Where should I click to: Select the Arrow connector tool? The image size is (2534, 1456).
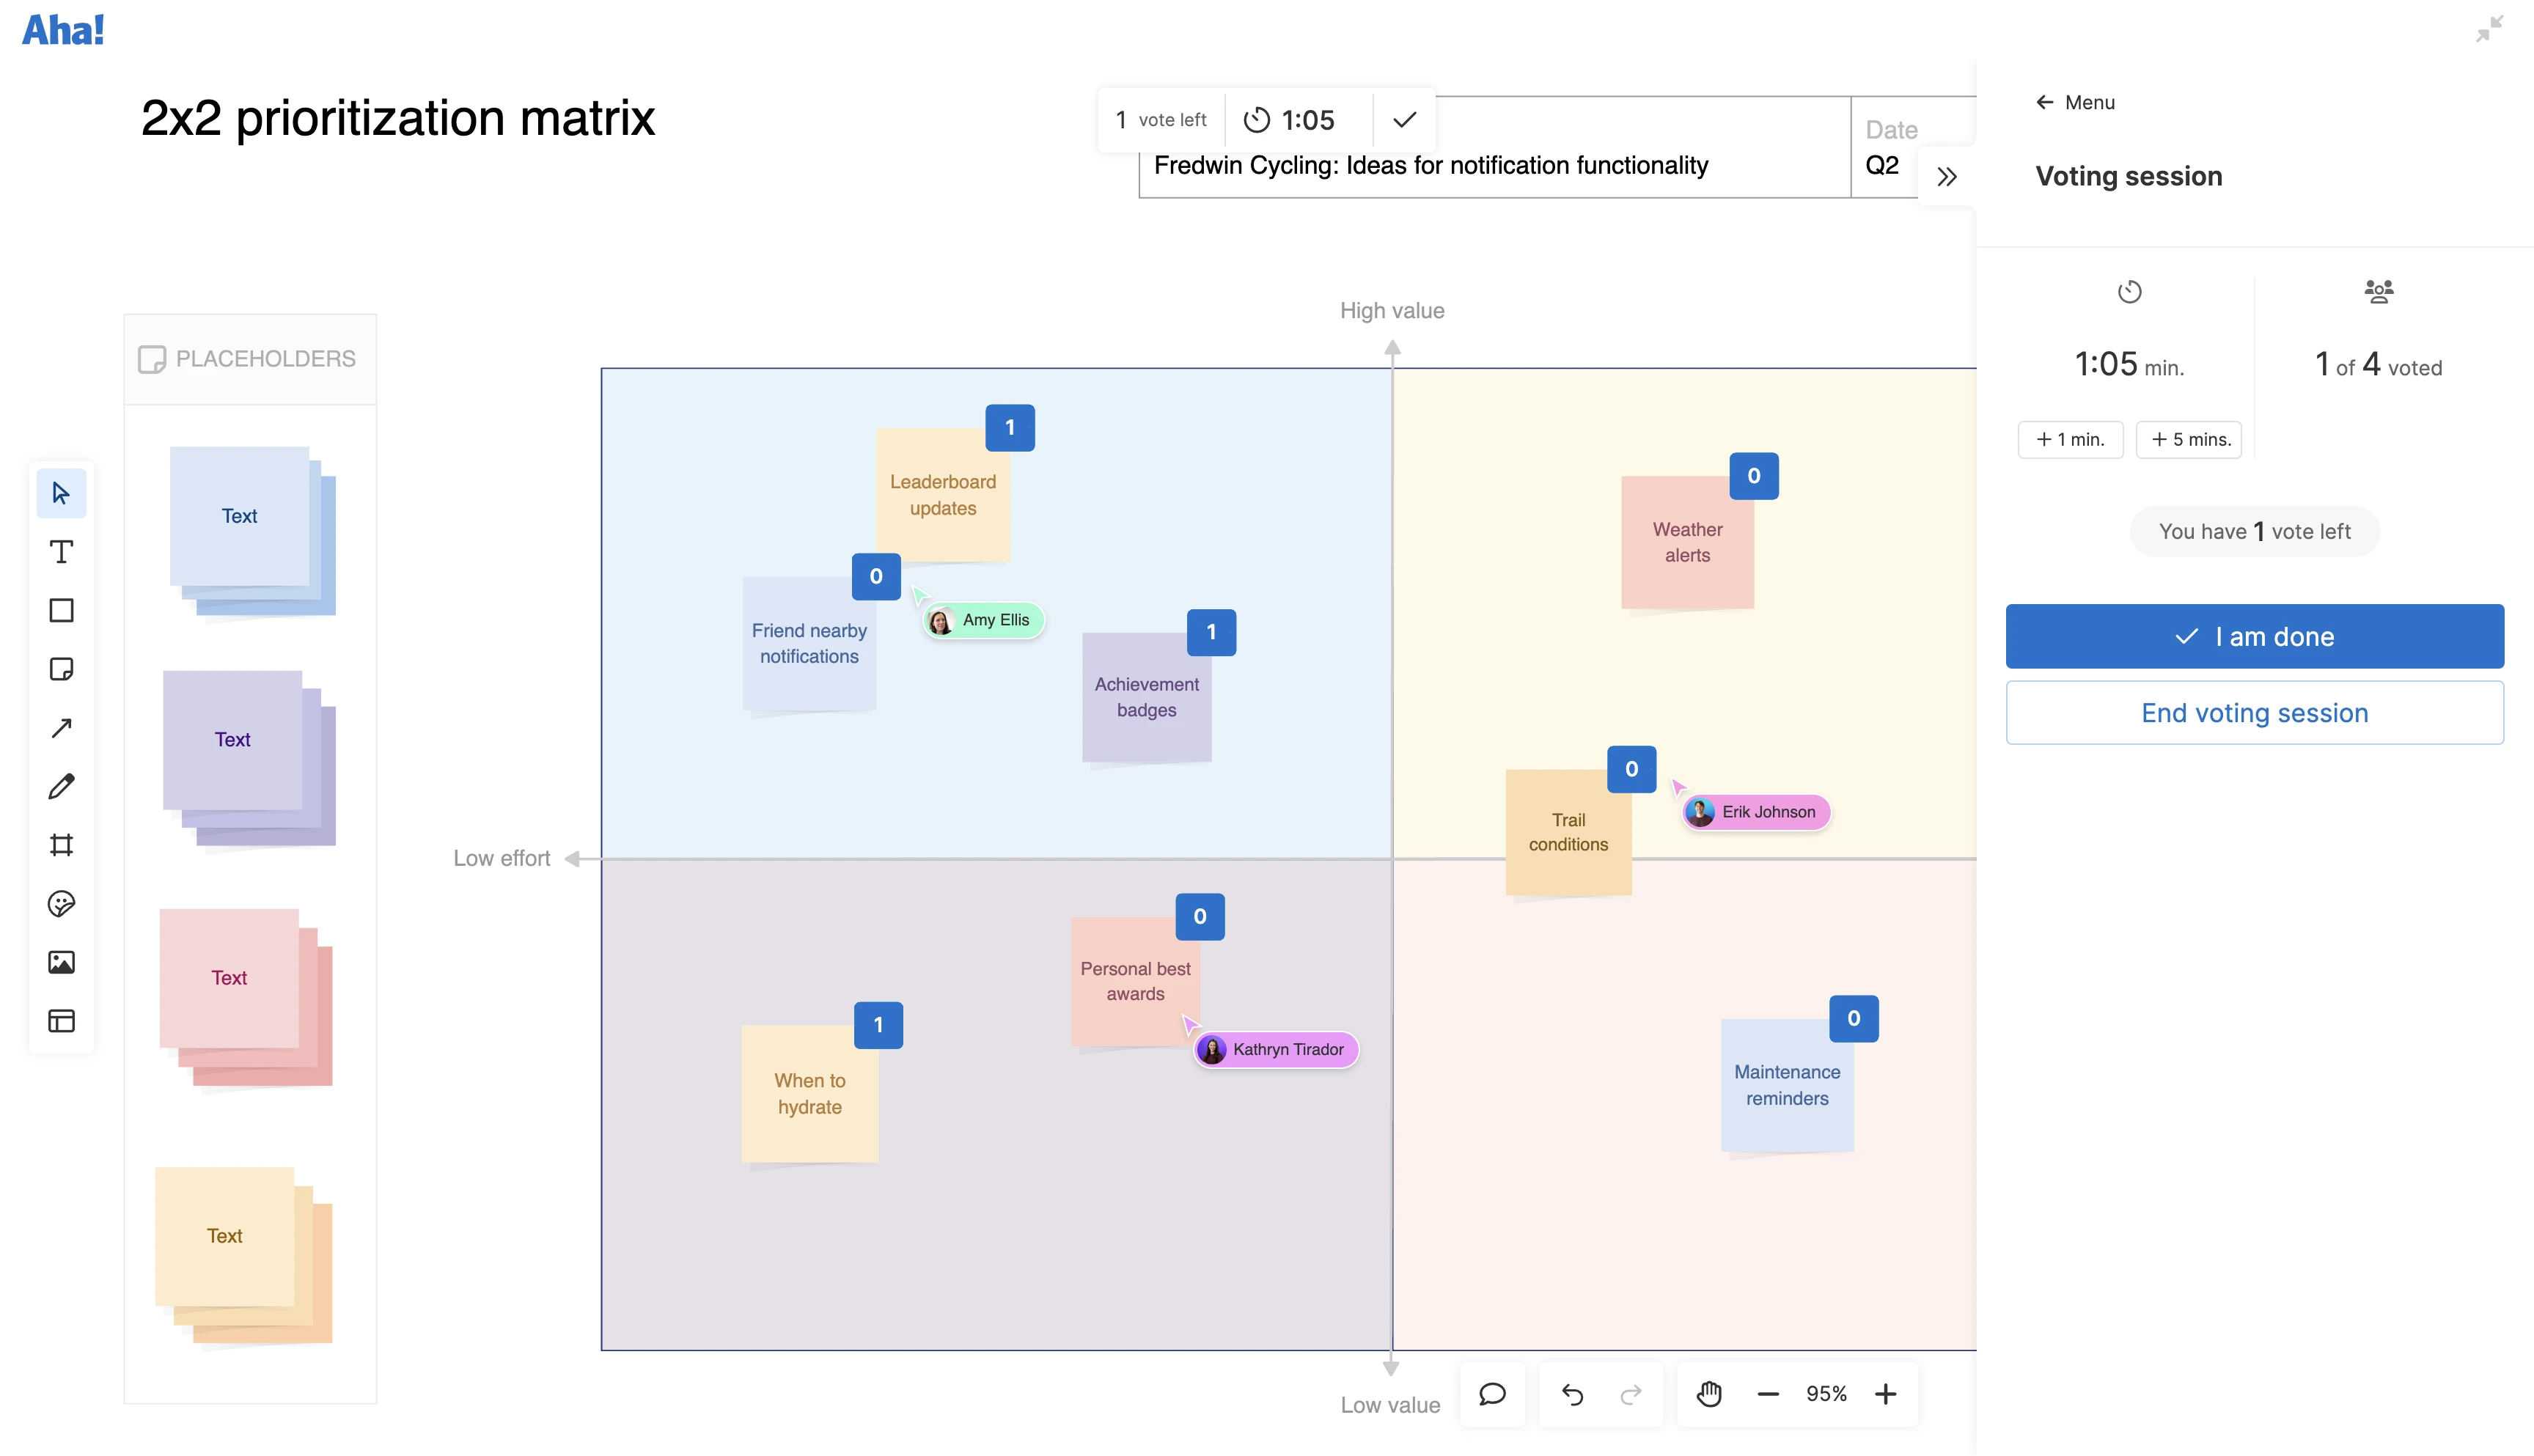tap(62, 727)
